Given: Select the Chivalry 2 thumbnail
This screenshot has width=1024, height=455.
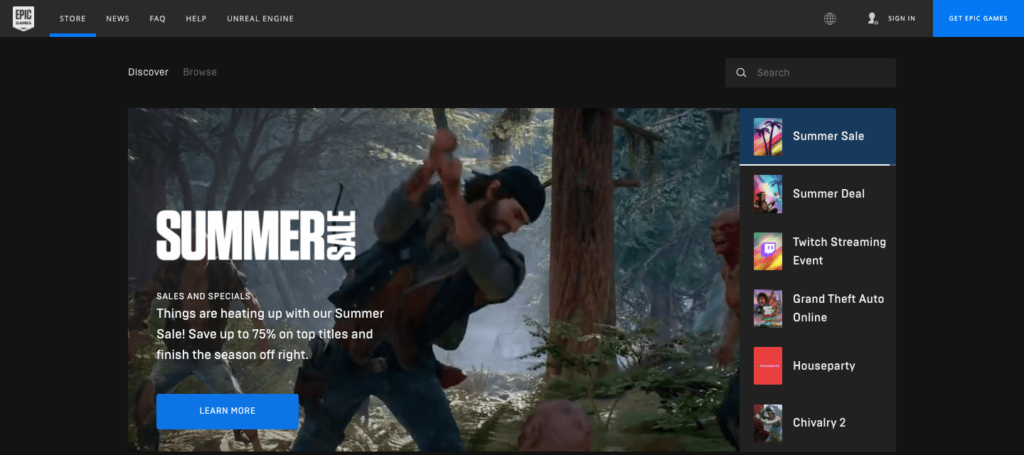Looking at the screenshot, I should pos(768,423).
